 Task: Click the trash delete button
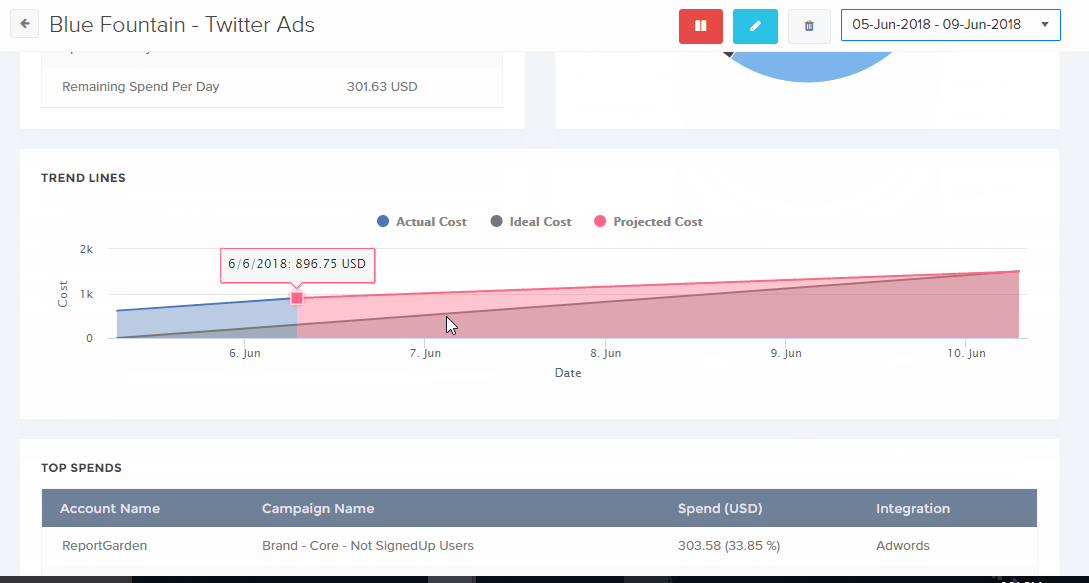point(809,26)
